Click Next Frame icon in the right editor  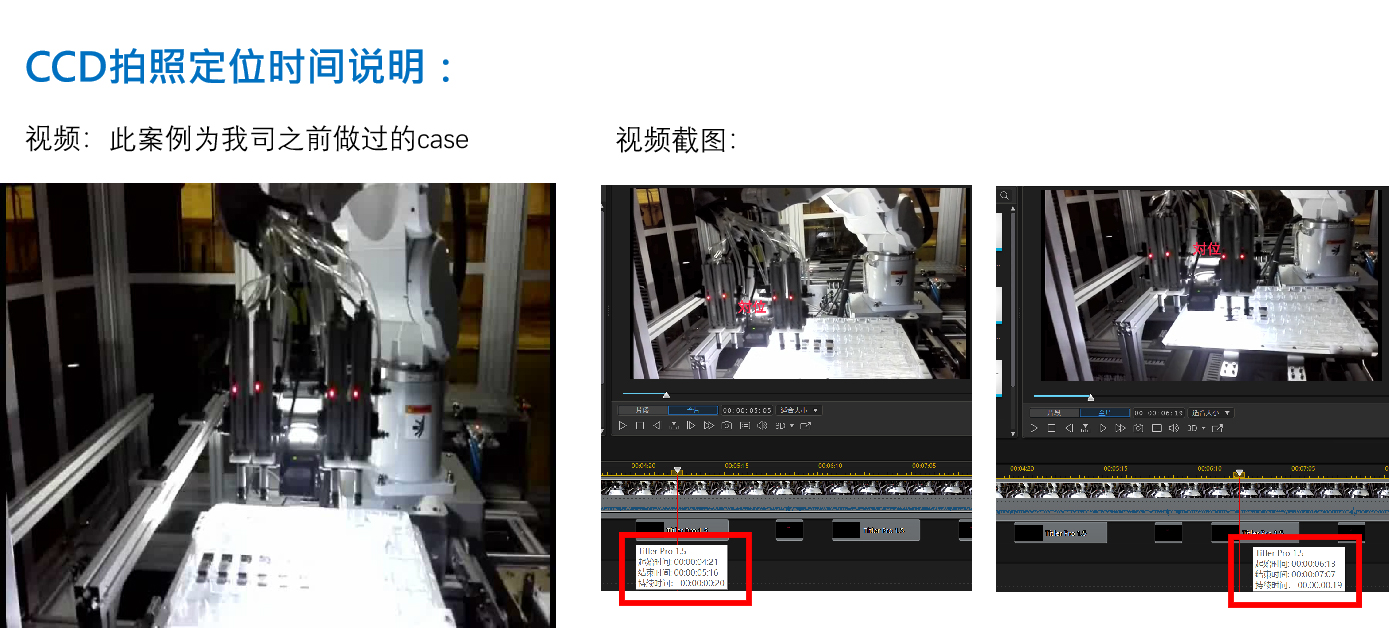pyautogui.click(x=1103, y=428)
